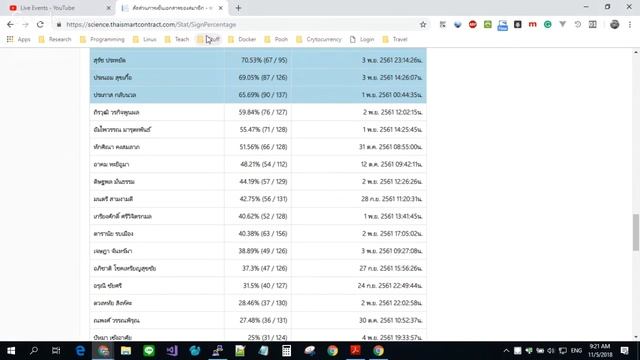Open Calculator from the taskbar
The width and height of the screenshot is (640, 360).
coord(287,351)
